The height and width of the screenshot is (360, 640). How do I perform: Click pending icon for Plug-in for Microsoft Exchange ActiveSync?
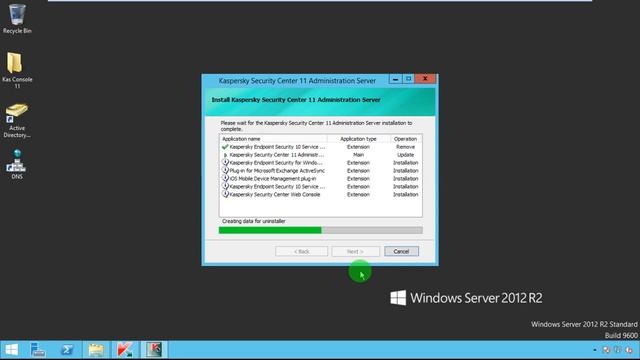(225, 170)
